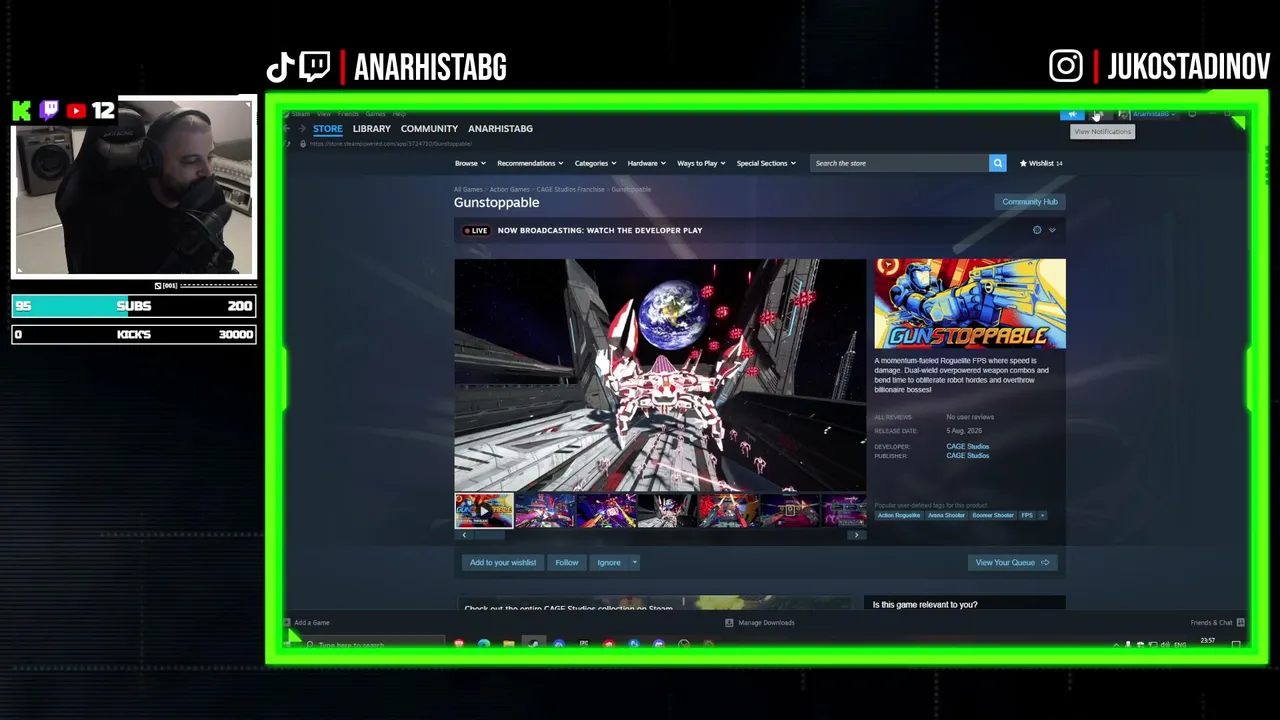Collapse the live broadcast chevron
Viewport: 1280px width, 720px height.
point(1052,230)
